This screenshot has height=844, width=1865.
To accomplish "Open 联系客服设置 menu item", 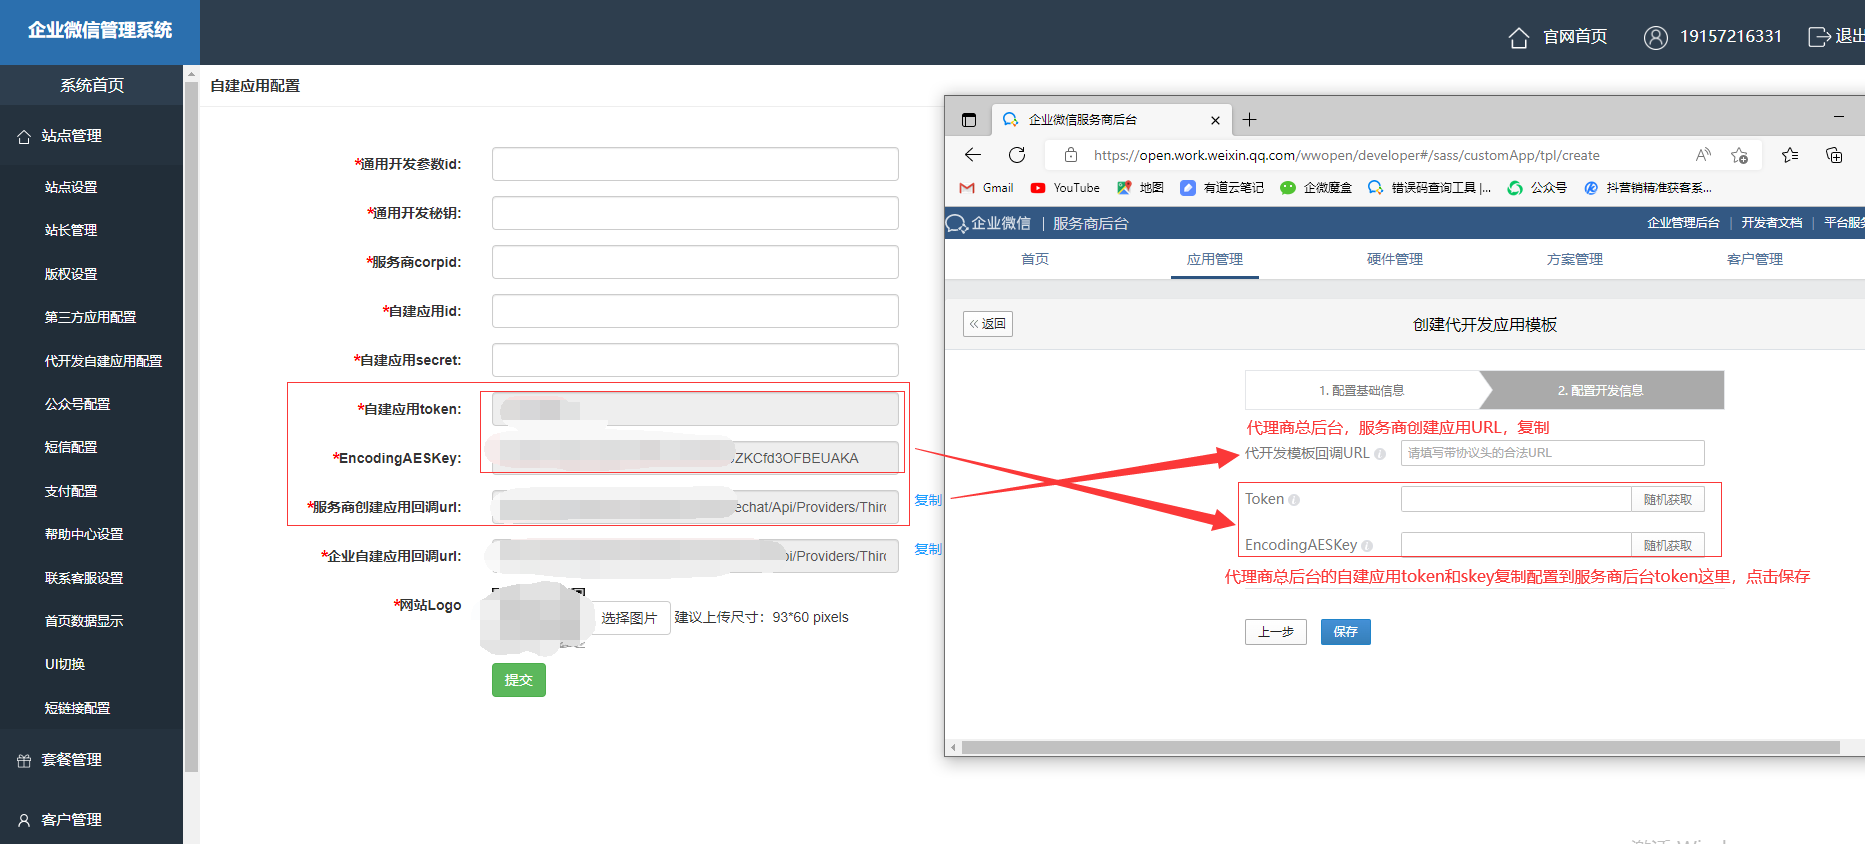I will [x=84, y=579].
